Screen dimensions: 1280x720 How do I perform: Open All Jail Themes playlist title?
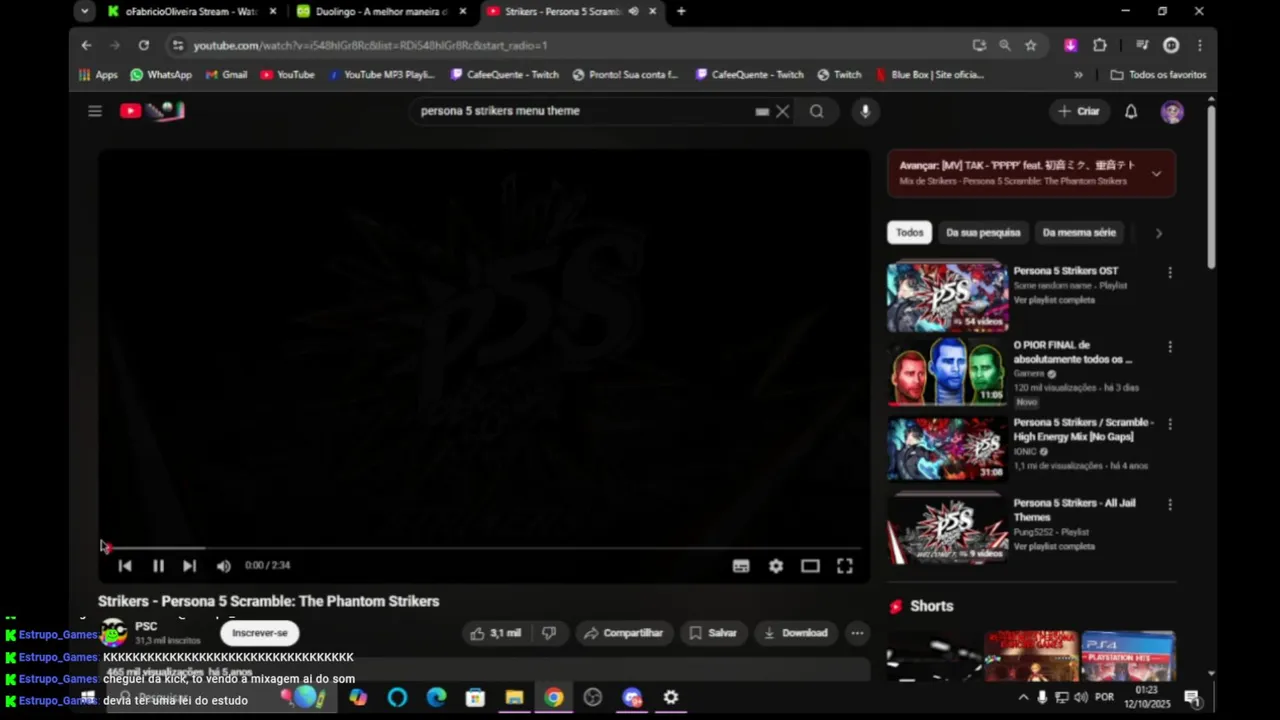pyautogui.click(x=1074, y=510)
